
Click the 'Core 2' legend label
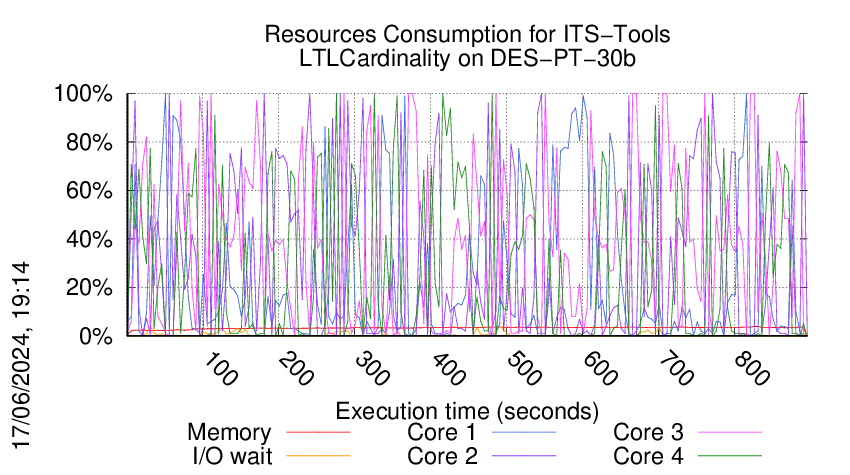442,456
